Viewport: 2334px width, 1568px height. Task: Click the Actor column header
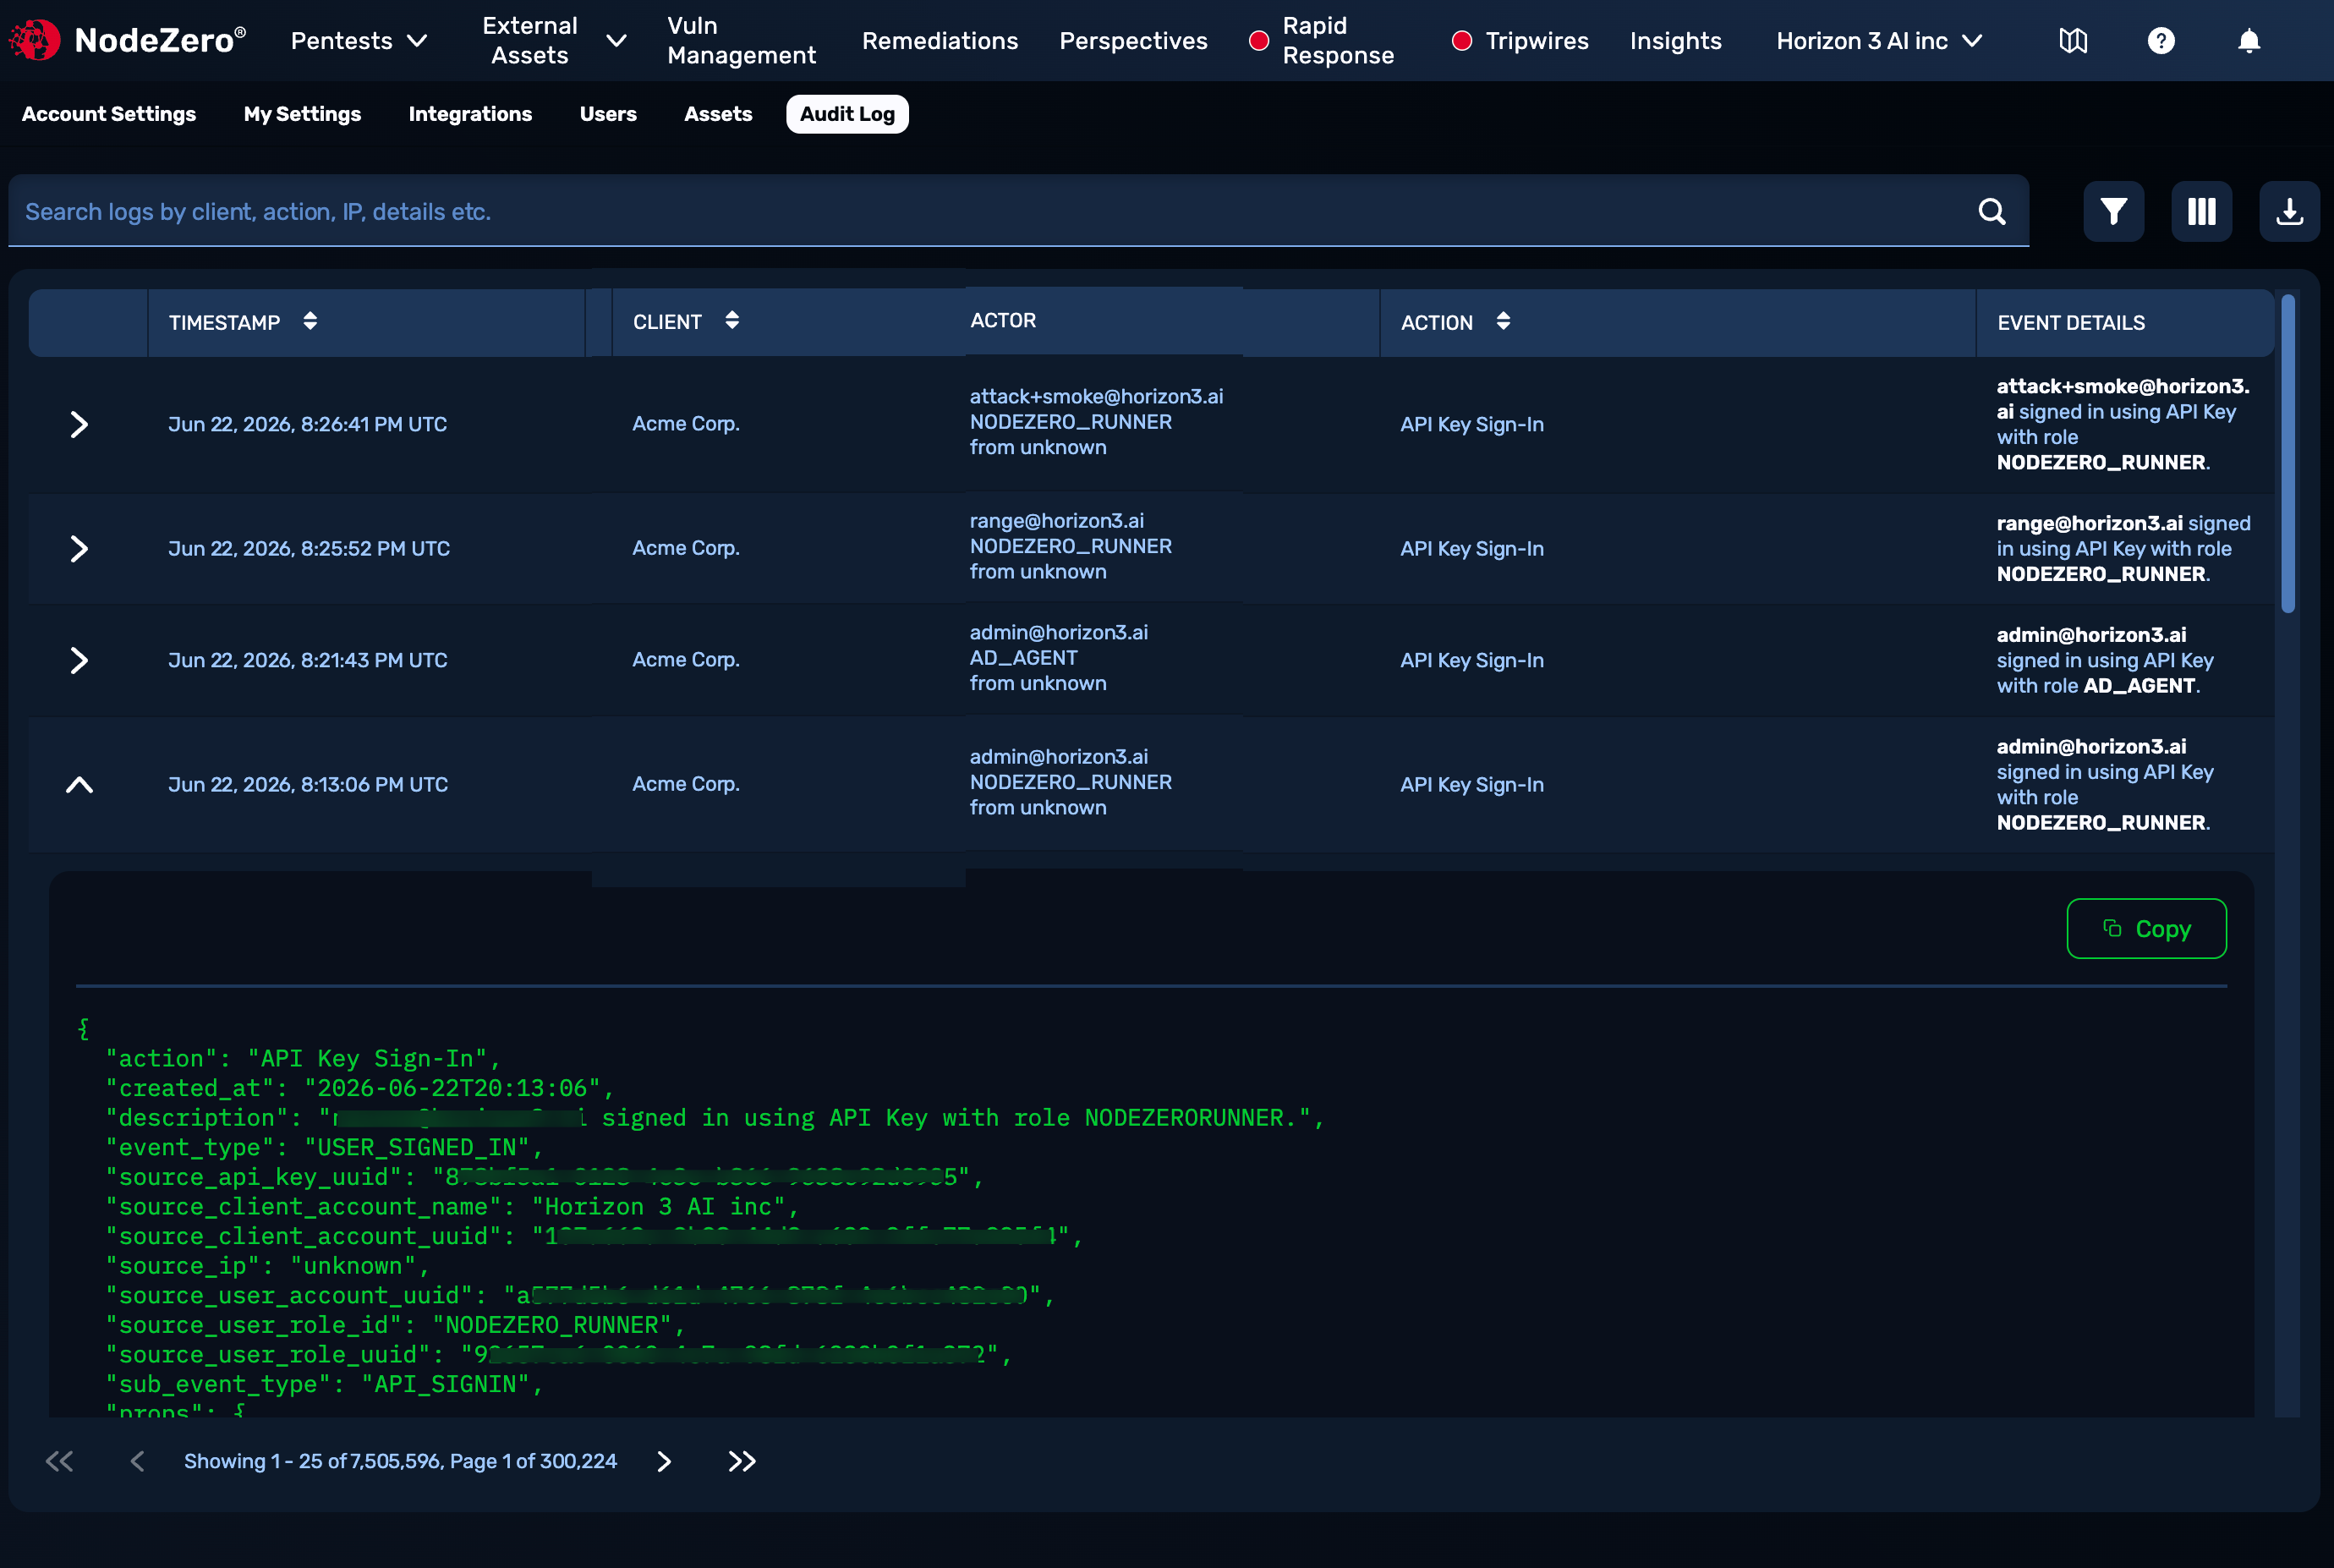(1003, 320)
